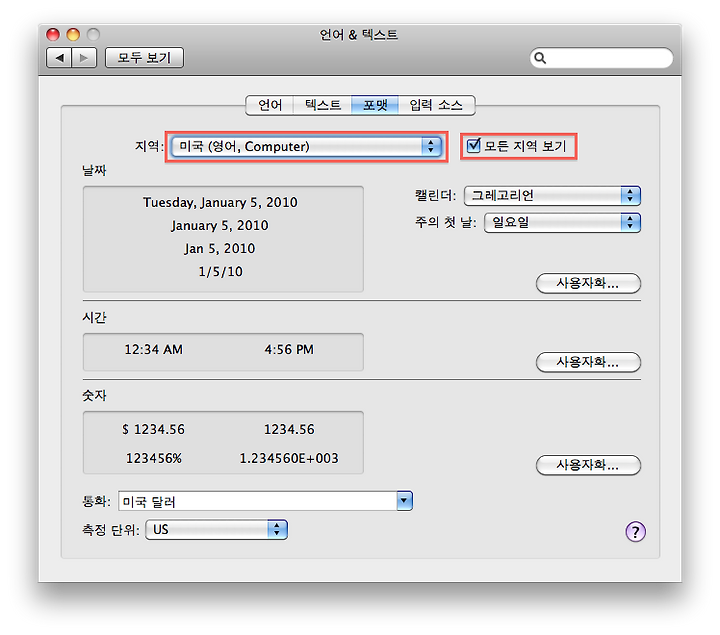Click the short date sample 1/5/10
Screen dimensions: 720x635
click(x=220, y=271)
